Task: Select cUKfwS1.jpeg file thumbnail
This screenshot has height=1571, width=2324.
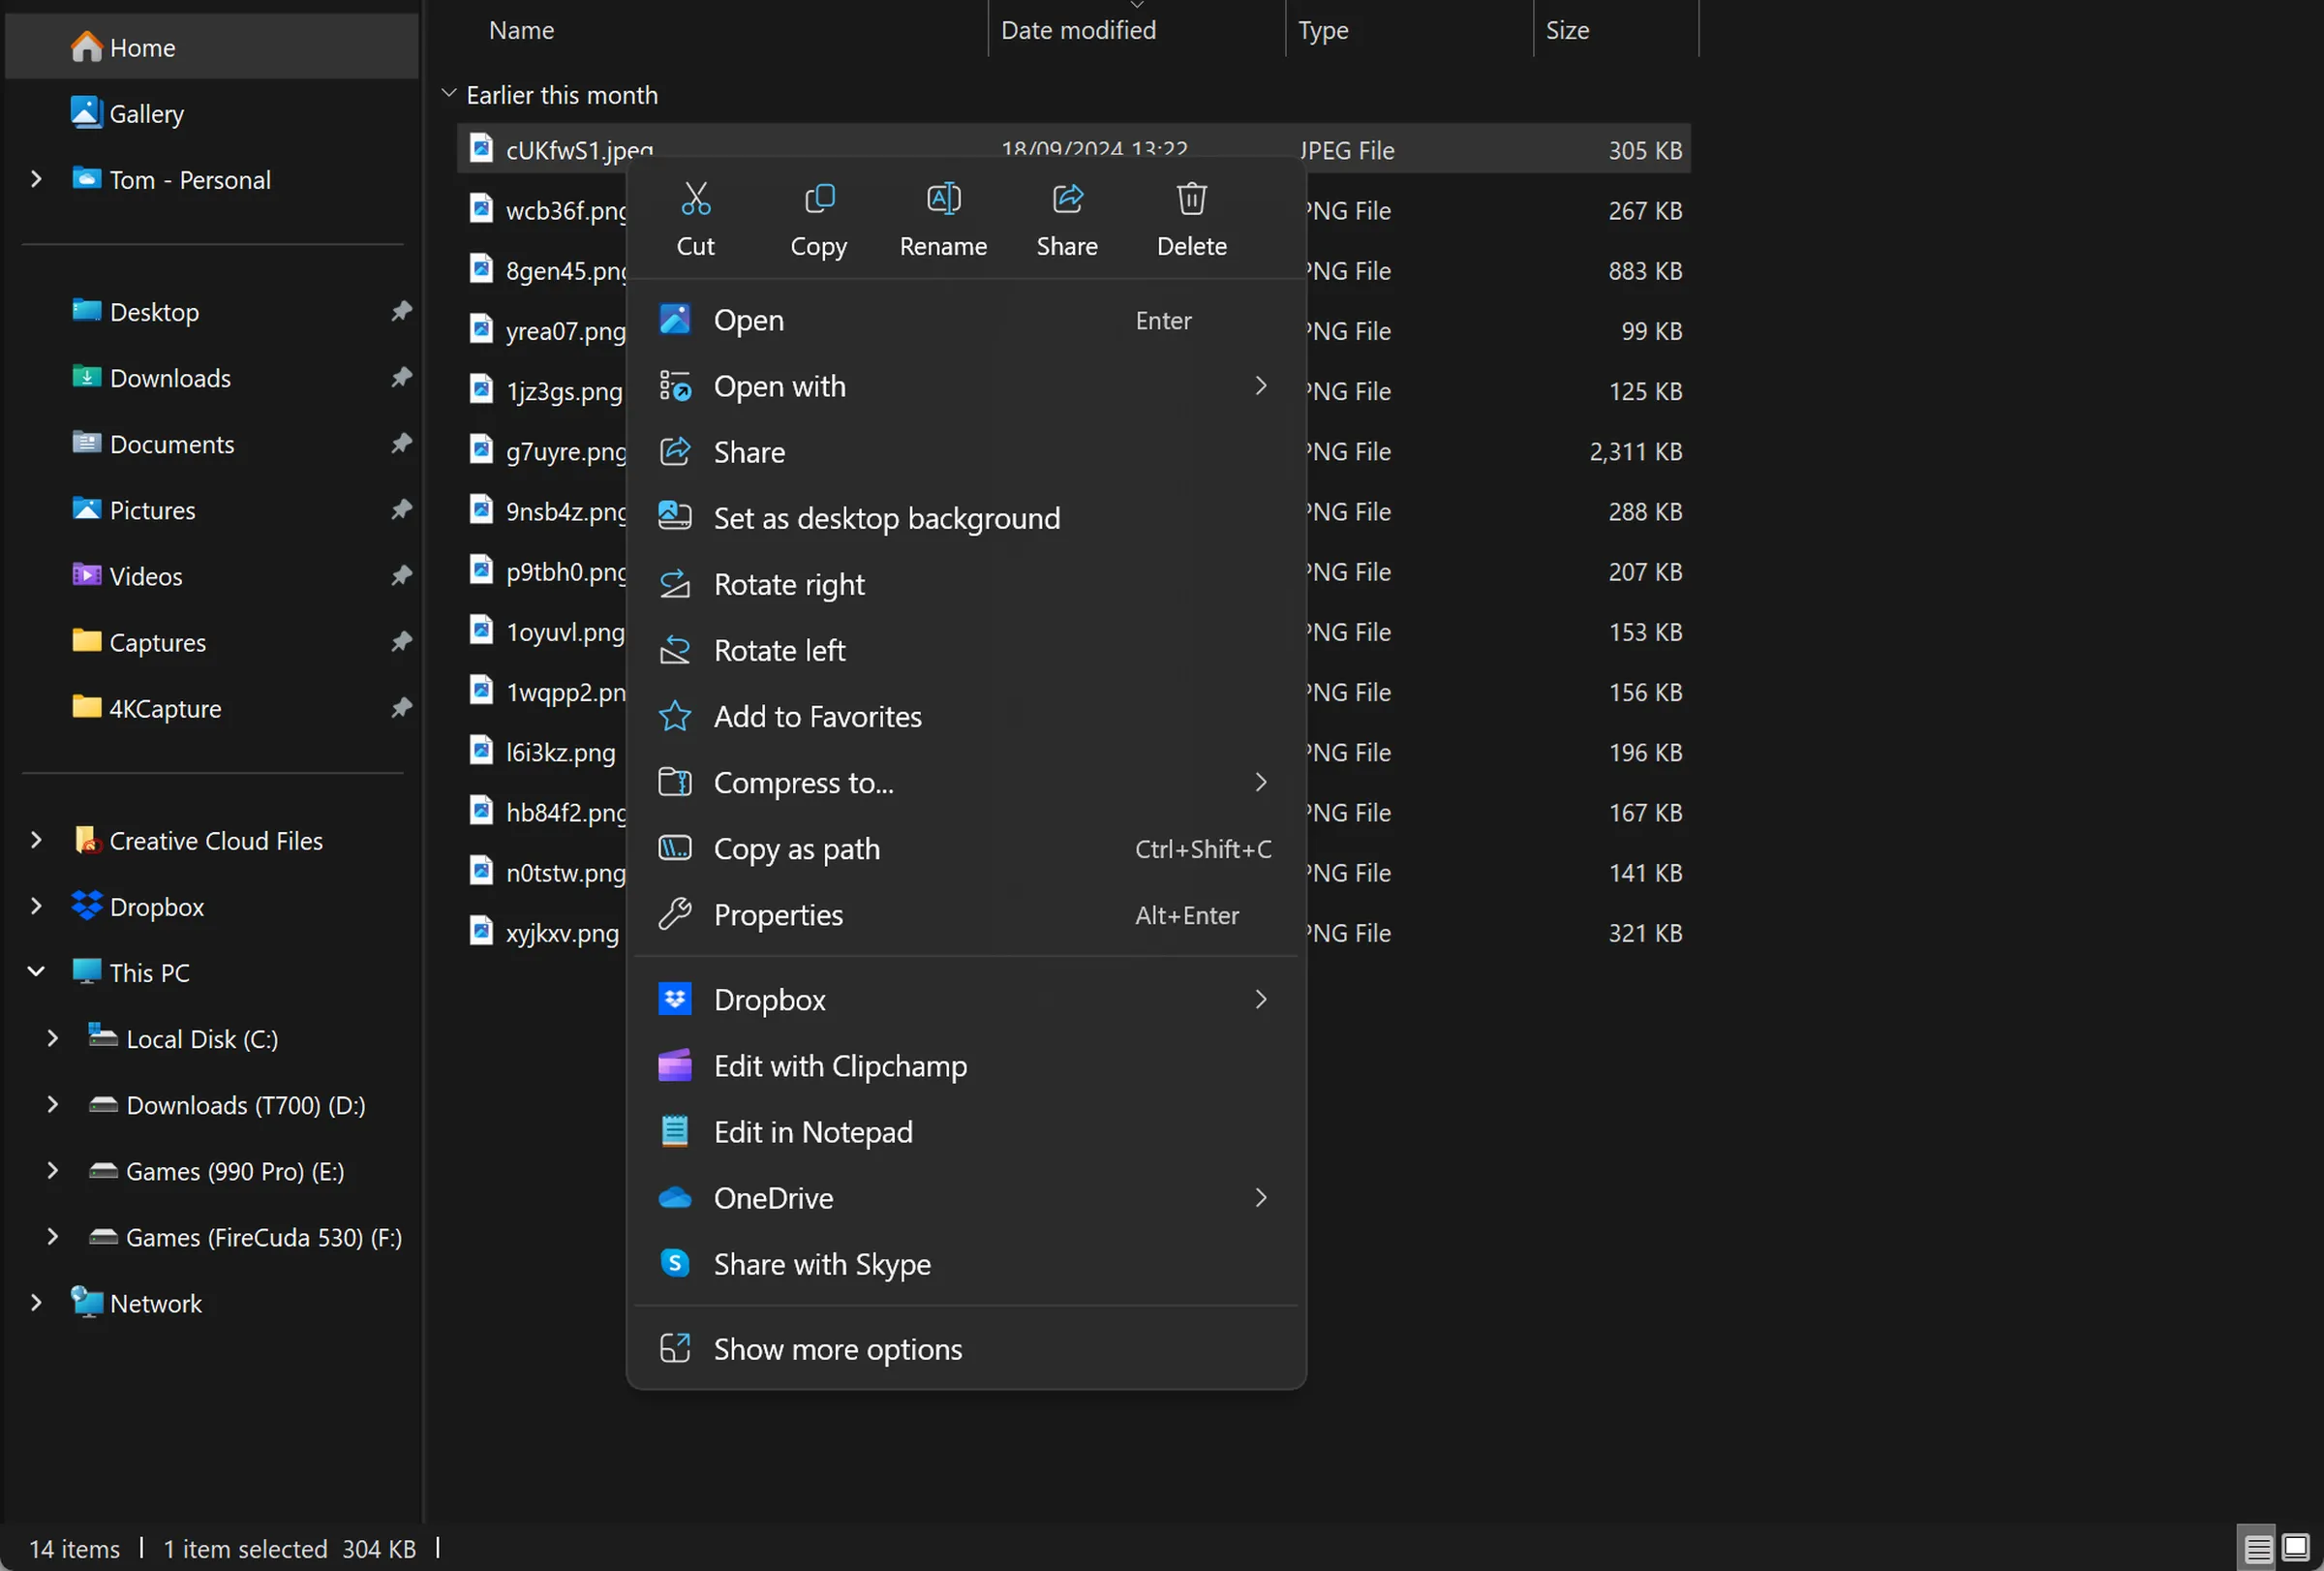Action: coord(482,149)
